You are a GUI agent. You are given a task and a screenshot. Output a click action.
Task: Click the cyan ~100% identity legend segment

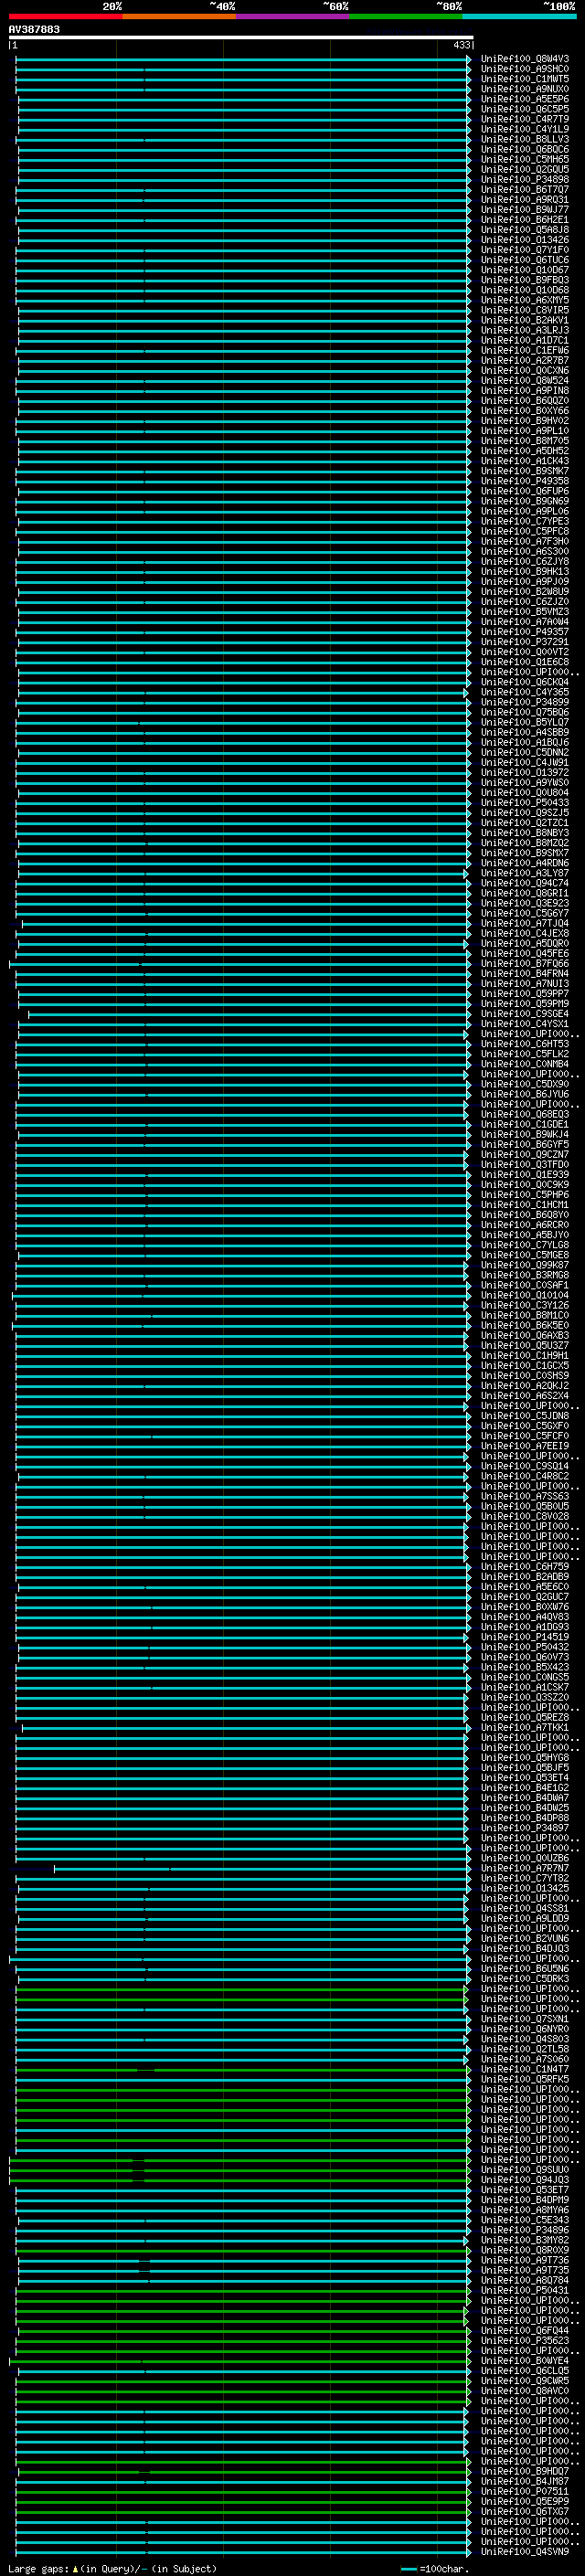[520, 16]
